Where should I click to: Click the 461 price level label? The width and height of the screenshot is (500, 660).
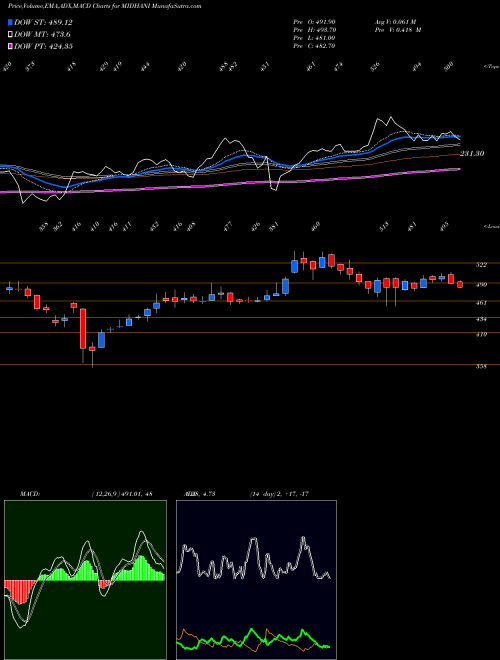pyautogui.click(x=481, y=303)
